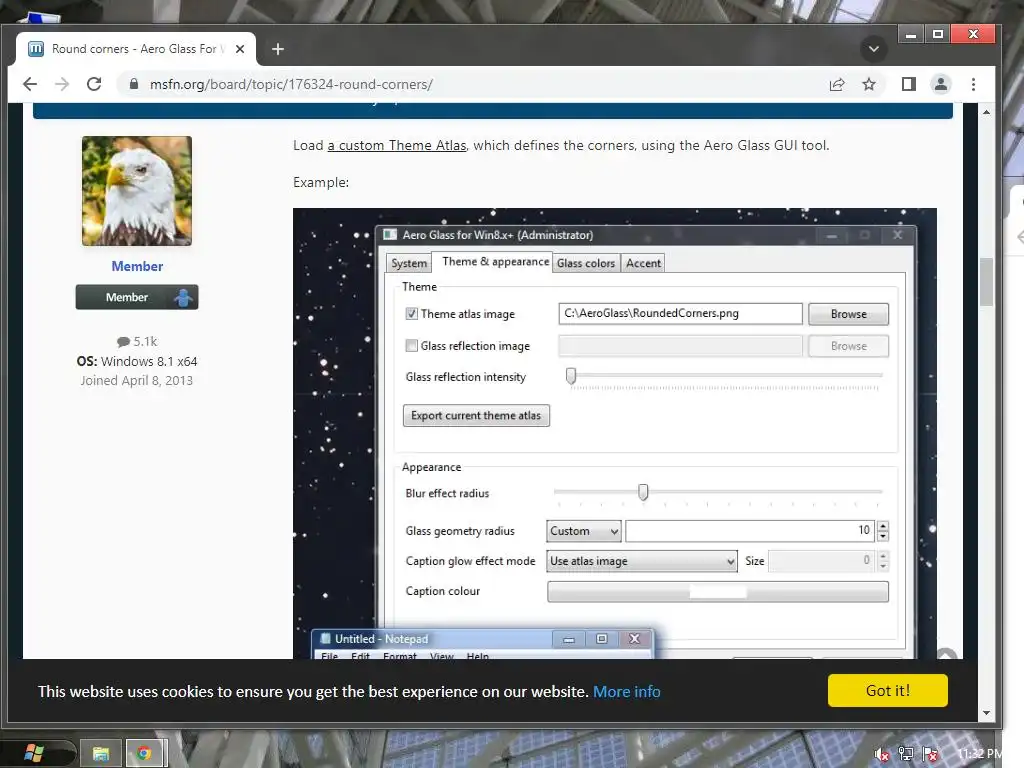Click the Blur effect radius slider handle
The width and height of the screenshot is (1024, 768).
[x=643, y=492]
